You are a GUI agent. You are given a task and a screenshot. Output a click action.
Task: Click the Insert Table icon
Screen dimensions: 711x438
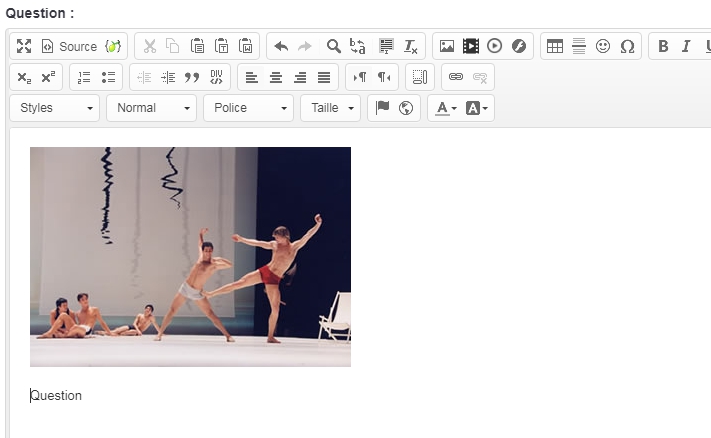(554, 47)
